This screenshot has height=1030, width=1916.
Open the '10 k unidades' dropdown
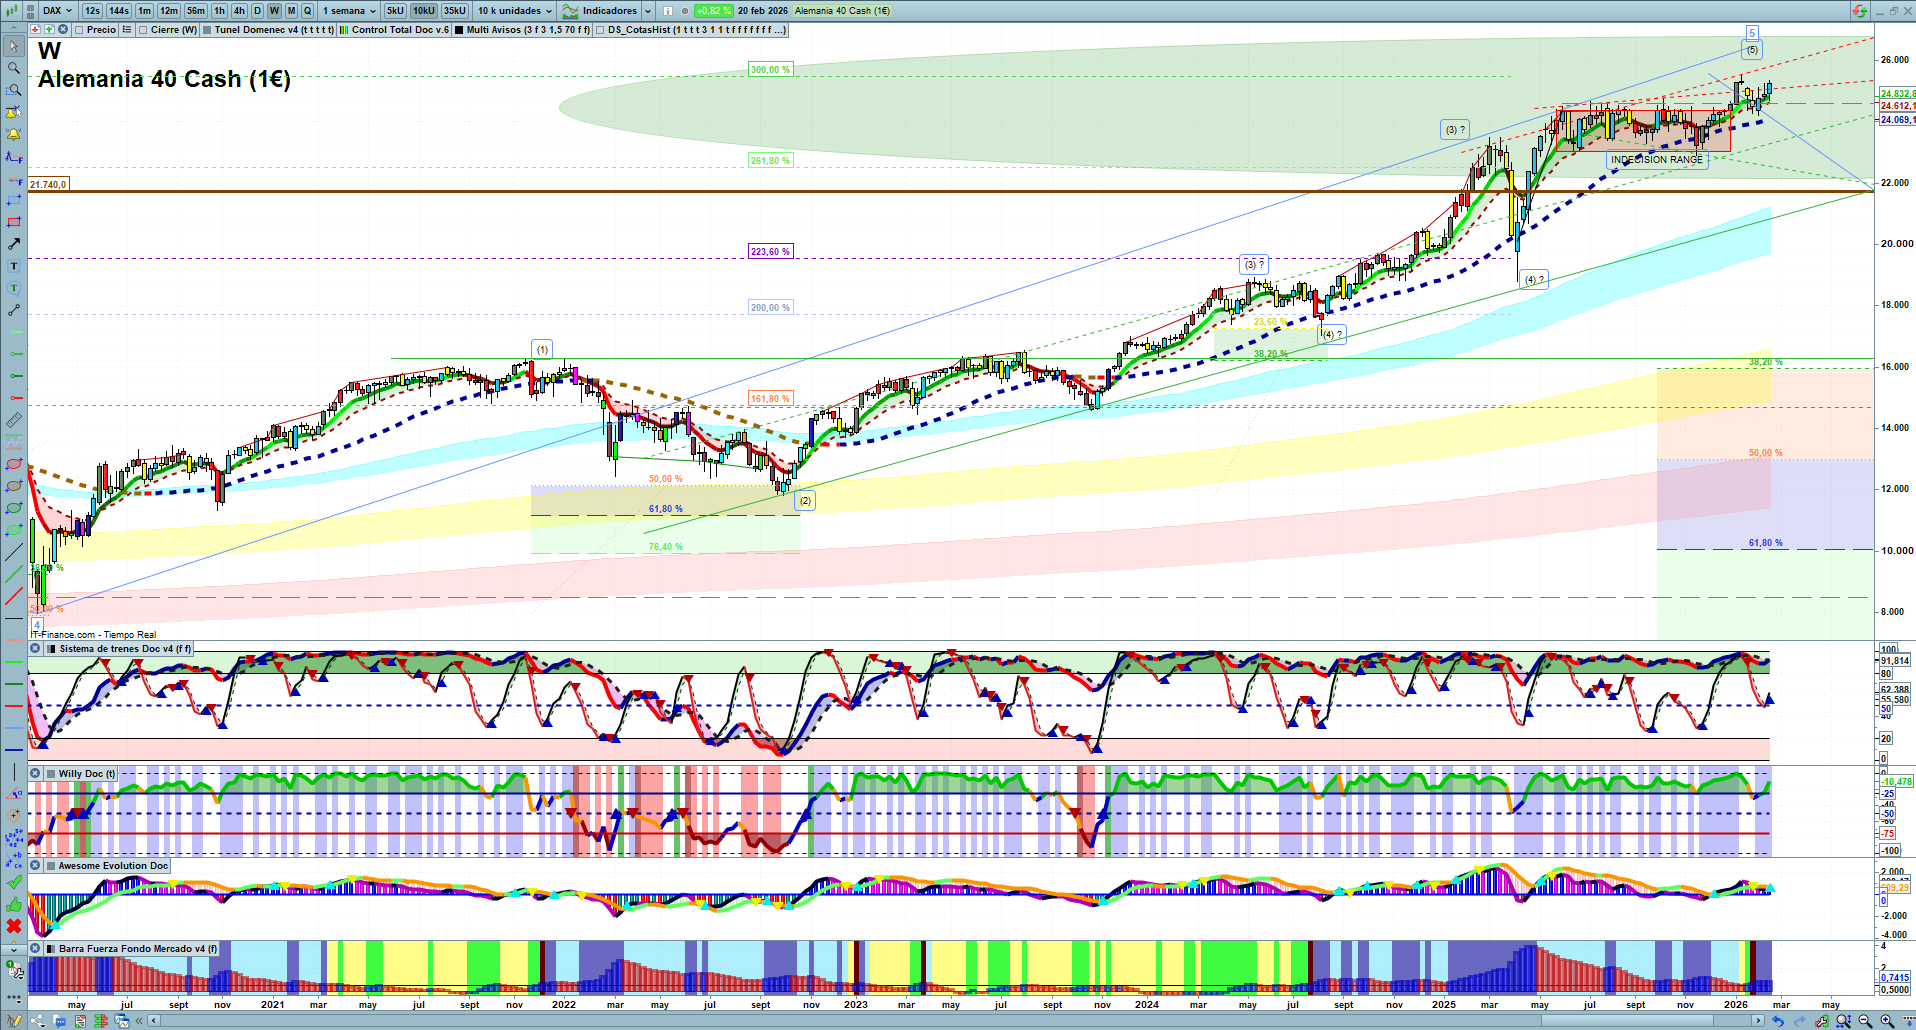click(x=514, y=11)
